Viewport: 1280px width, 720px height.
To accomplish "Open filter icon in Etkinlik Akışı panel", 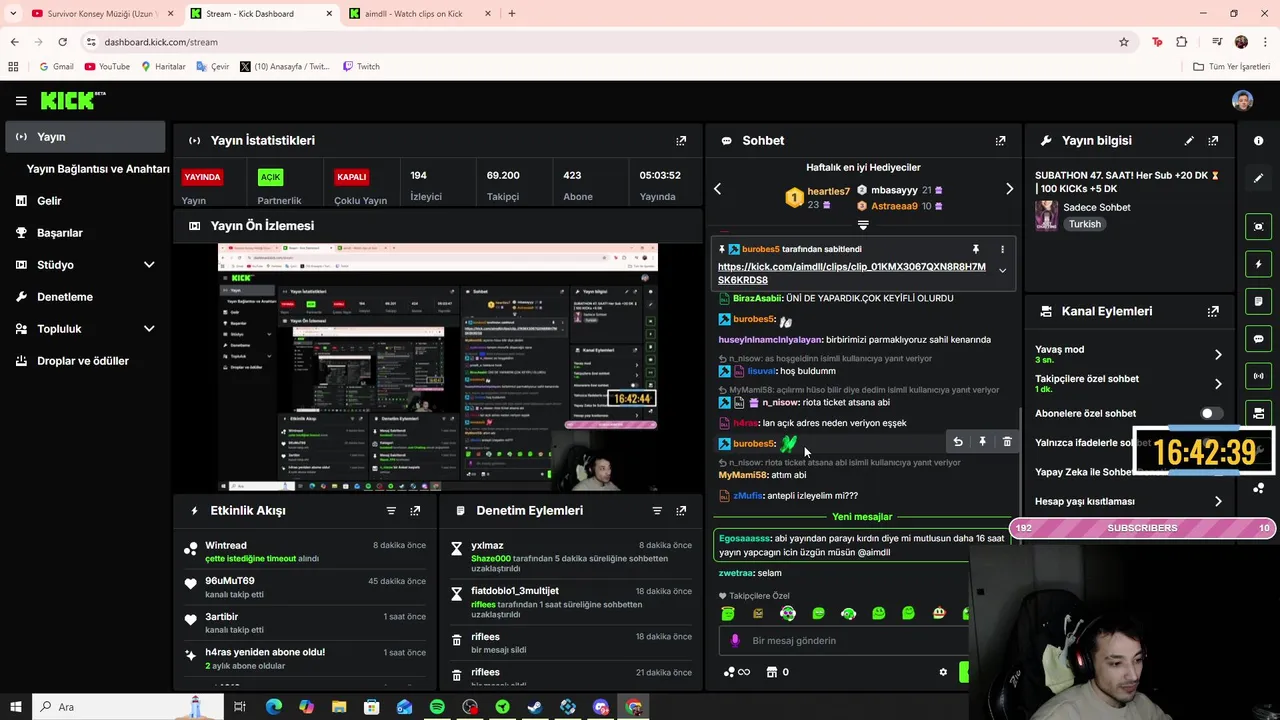I will pyautogui.click(x=391, y=511).
